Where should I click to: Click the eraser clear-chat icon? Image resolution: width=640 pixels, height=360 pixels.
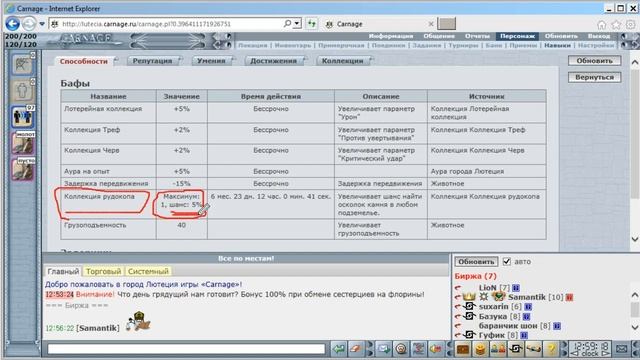click(x=356, y=349)
